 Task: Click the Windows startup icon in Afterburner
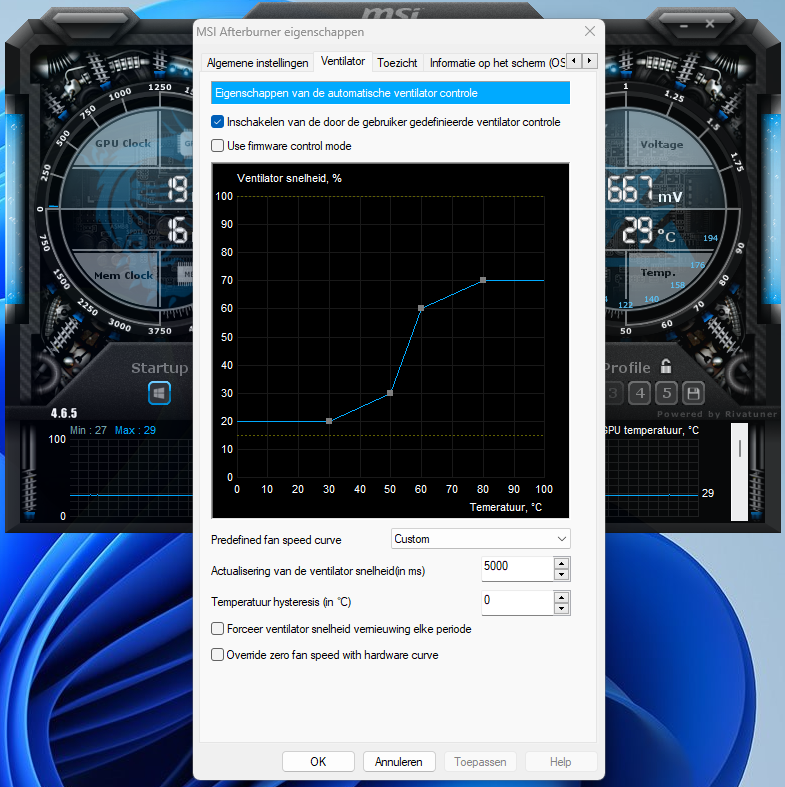pyautogui.click(x=160, y=393)
